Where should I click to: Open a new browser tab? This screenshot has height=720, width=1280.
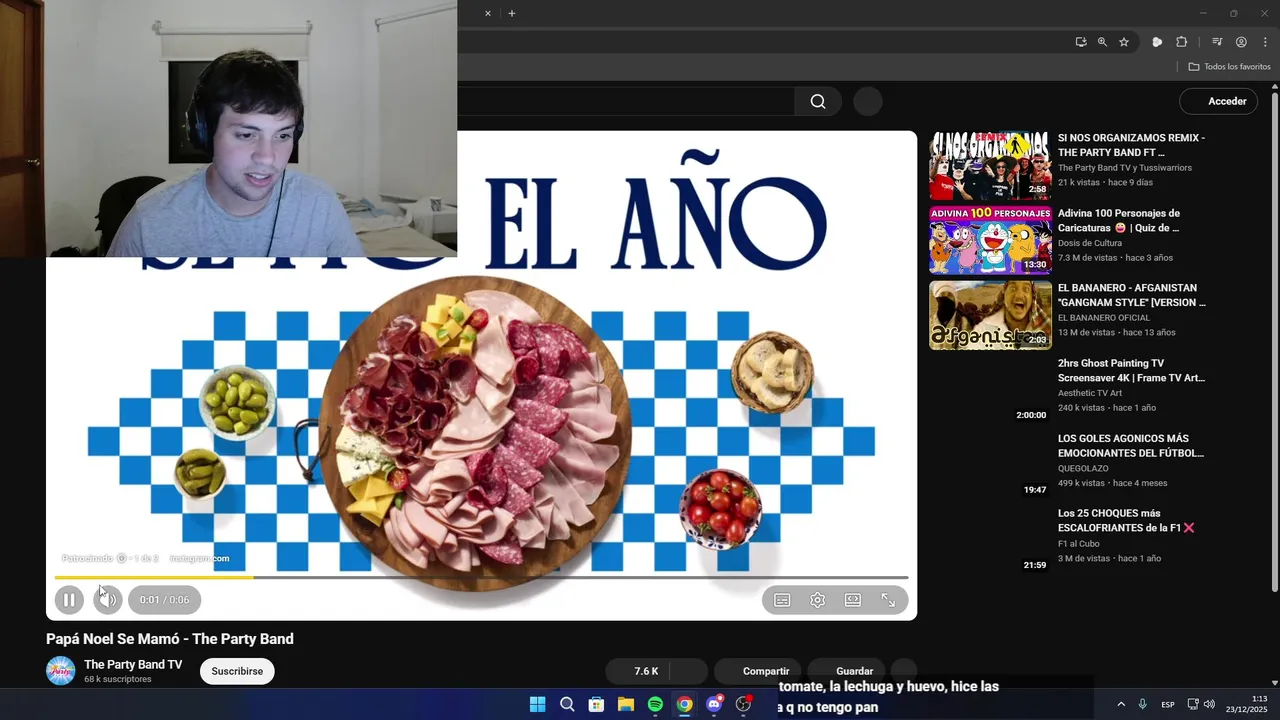pos(512,13)
